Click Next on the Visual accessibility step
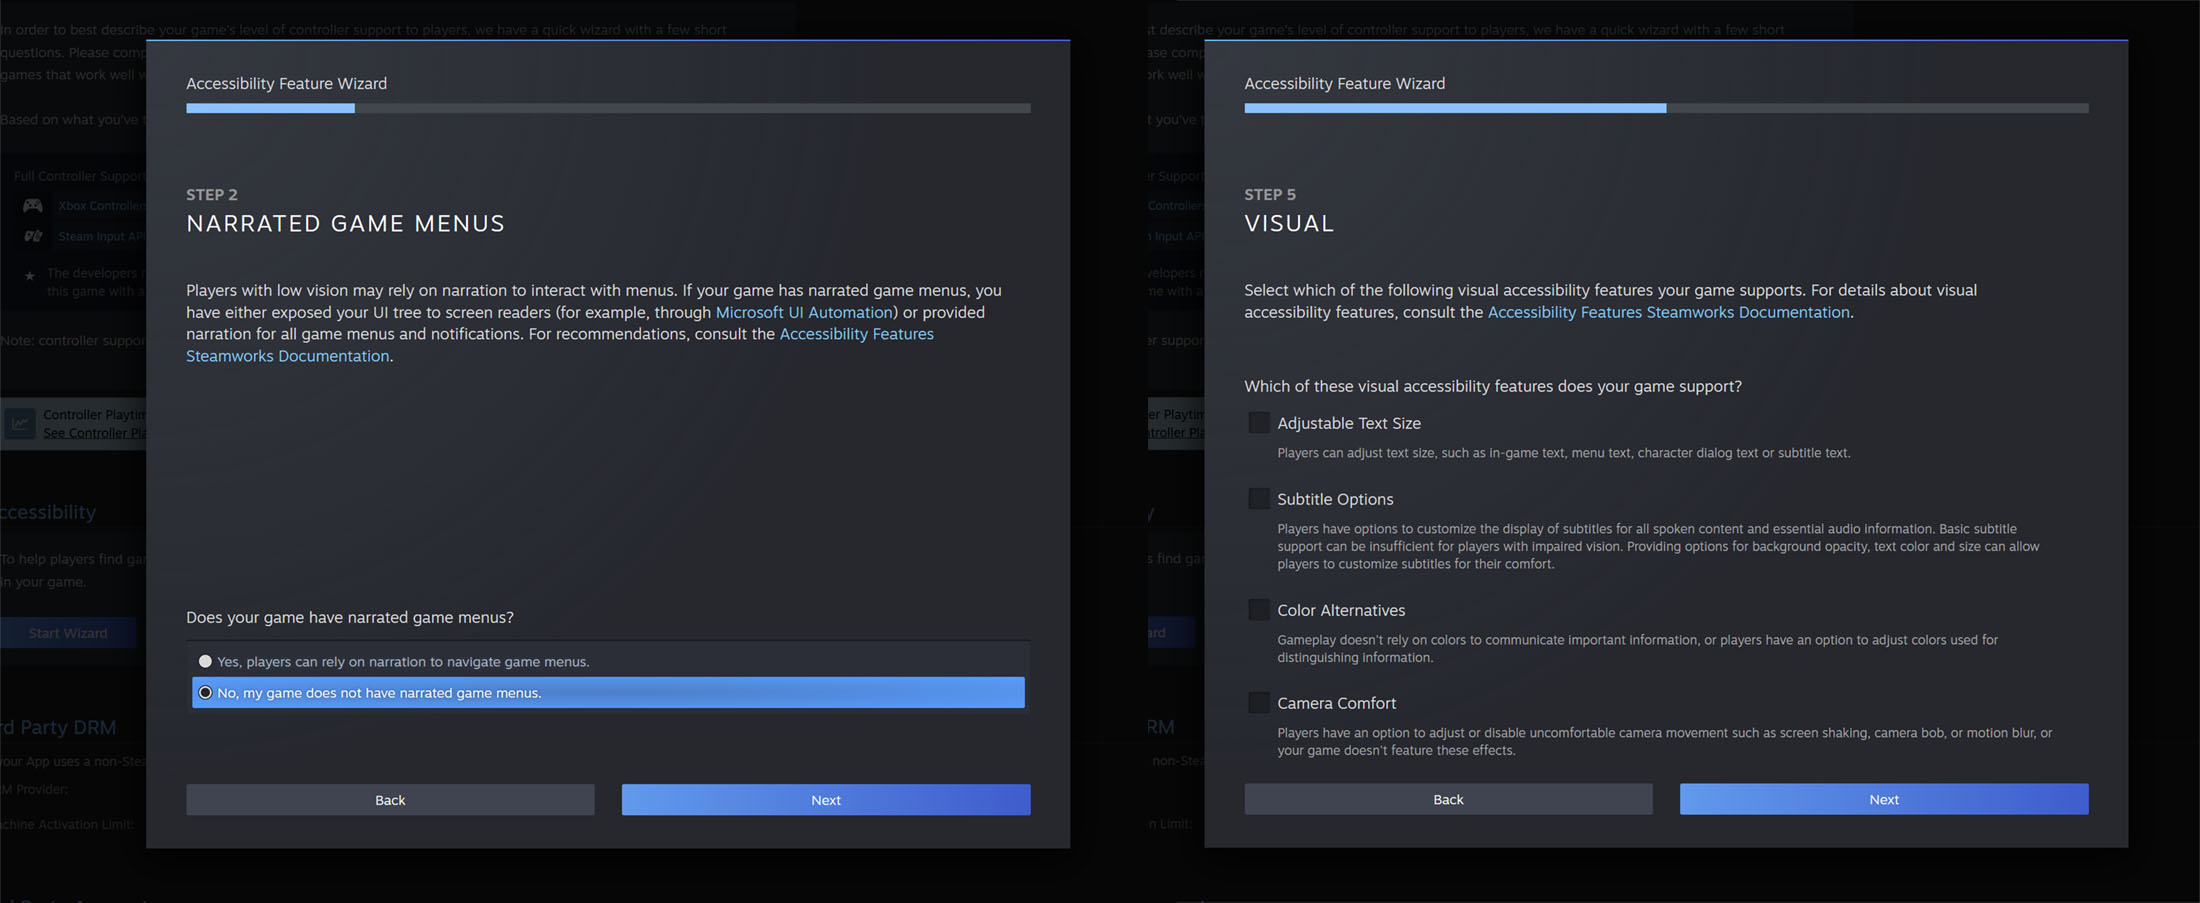Screen dimensions: 2200x903 point(1883,799)
